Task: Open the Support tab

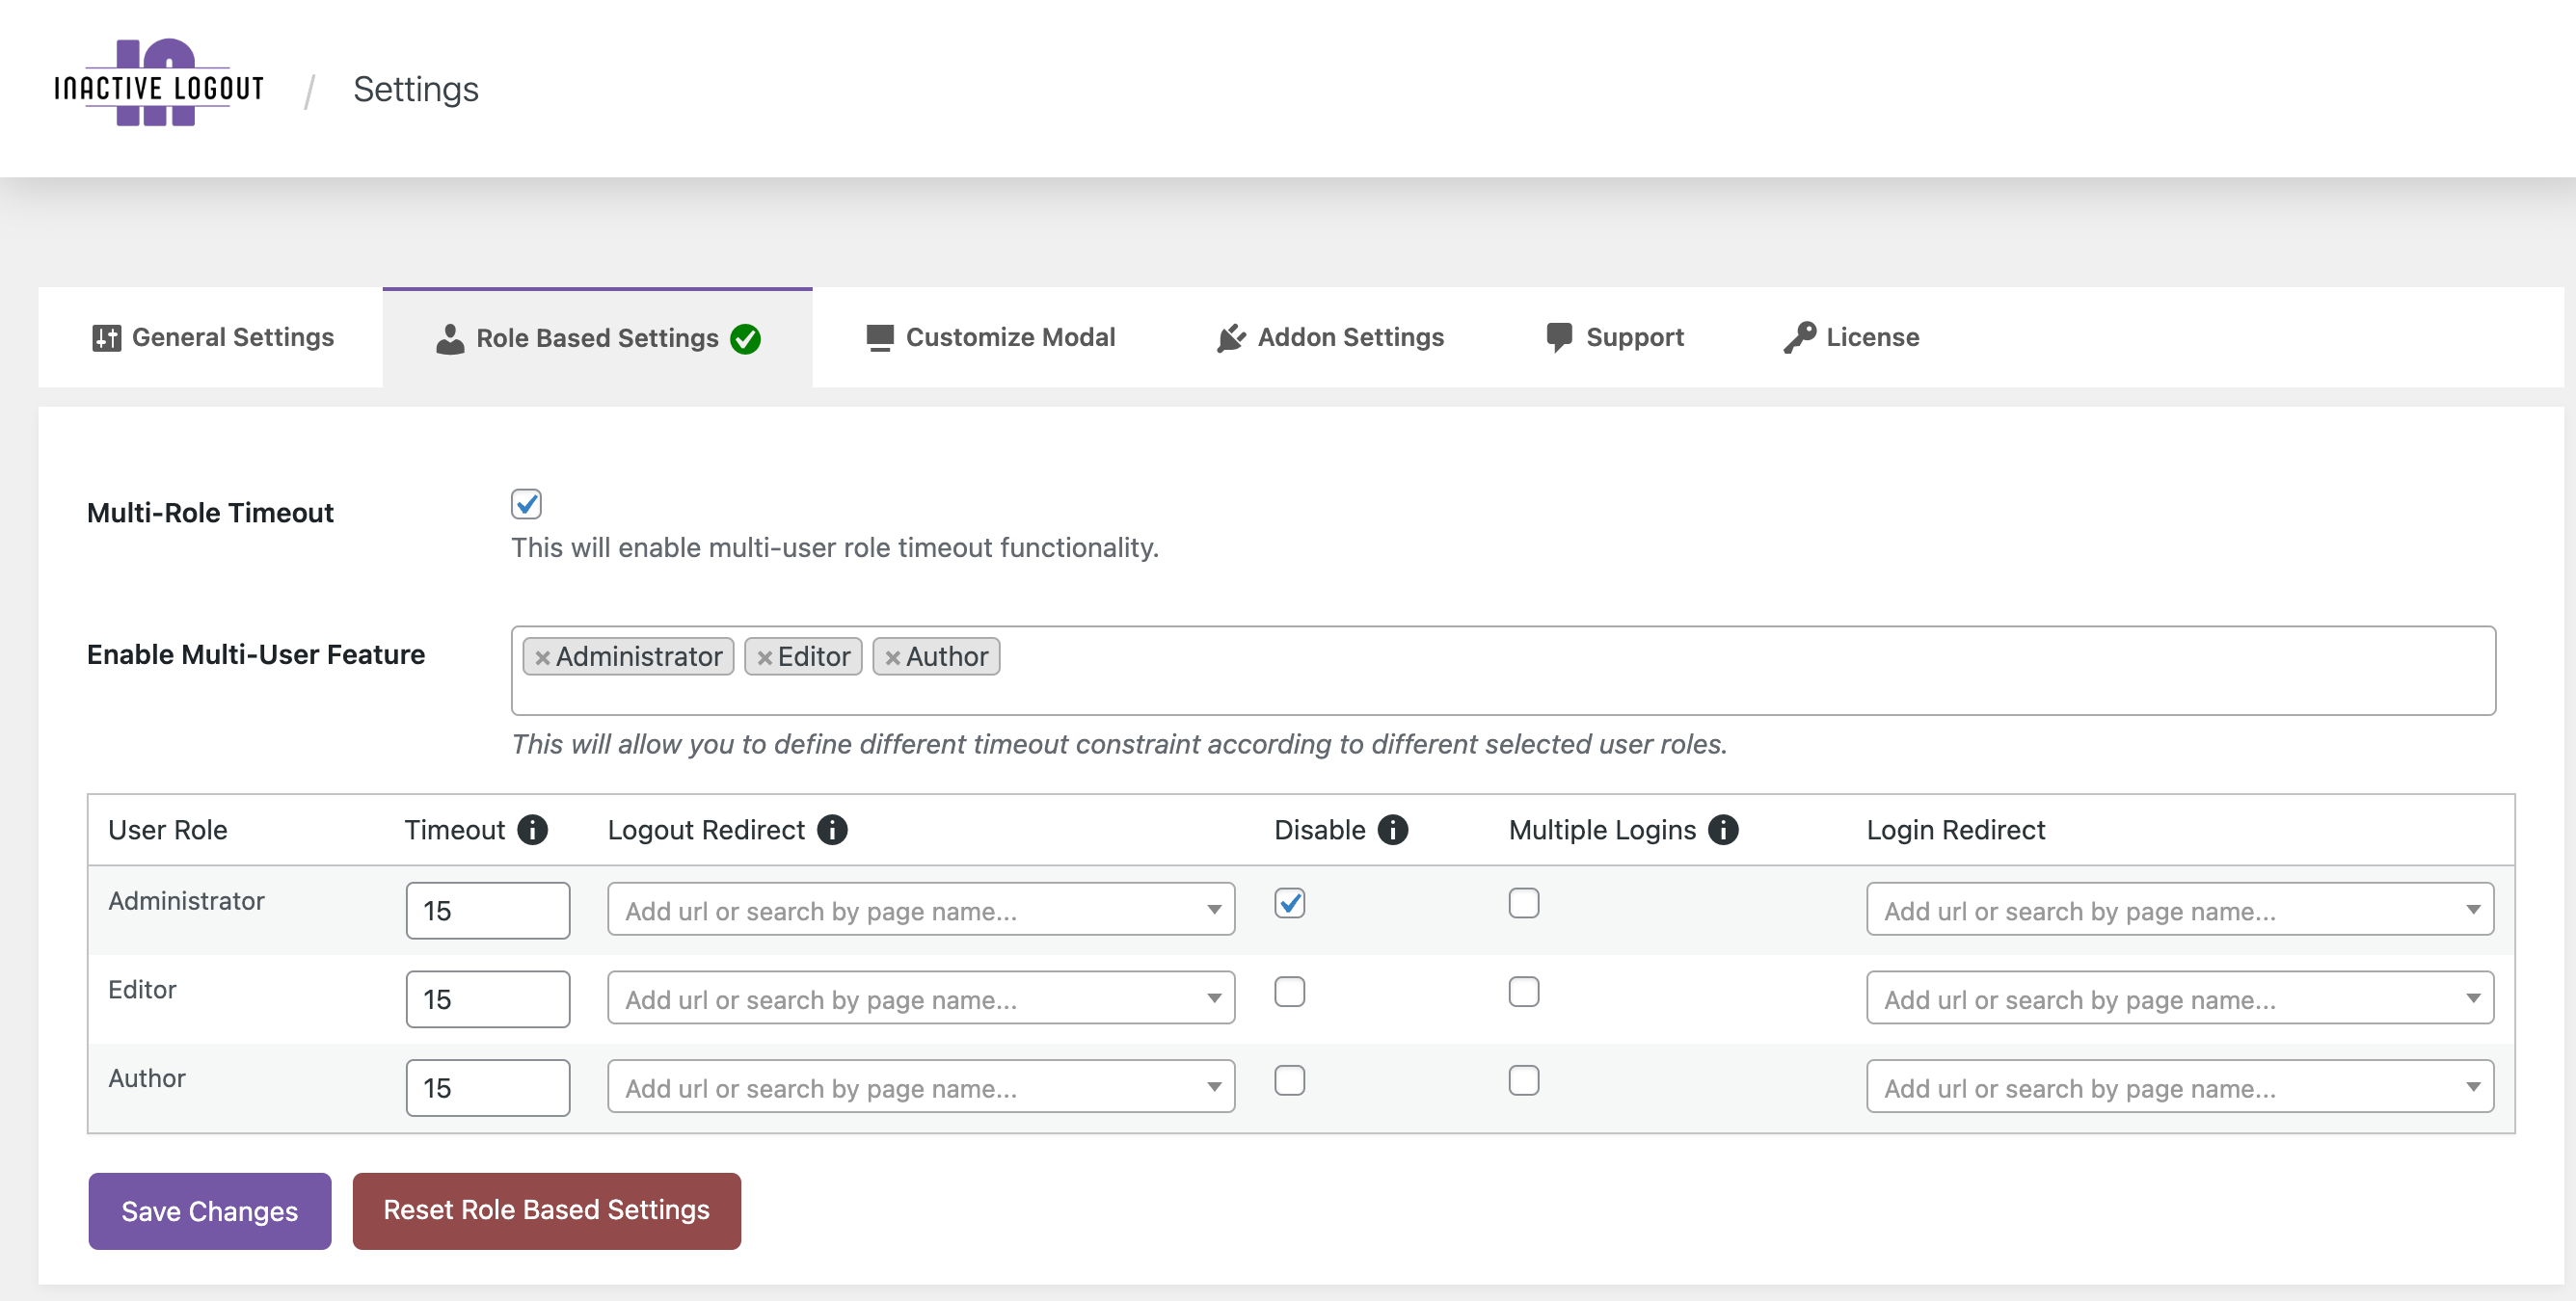Action: (1614, 338)
